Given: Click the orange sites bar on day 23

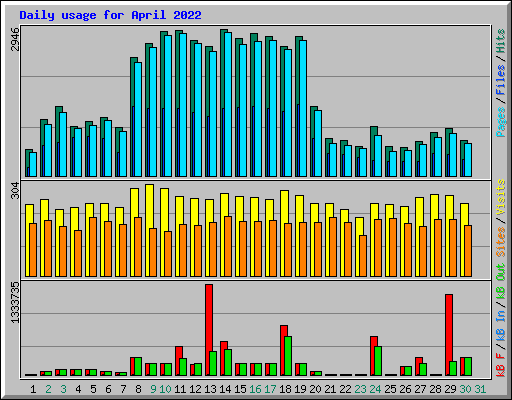Looking at the screenshot, I should tap(363, 256).
